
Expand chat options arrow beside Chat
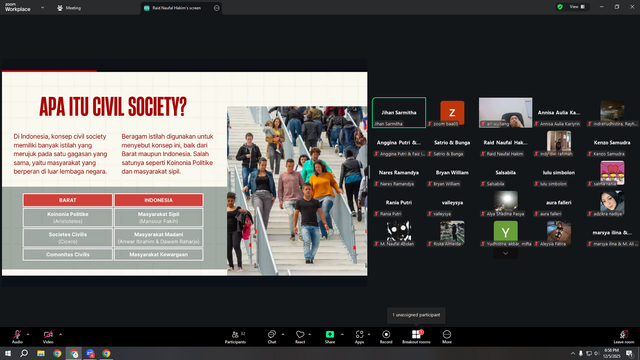[283, 334]
